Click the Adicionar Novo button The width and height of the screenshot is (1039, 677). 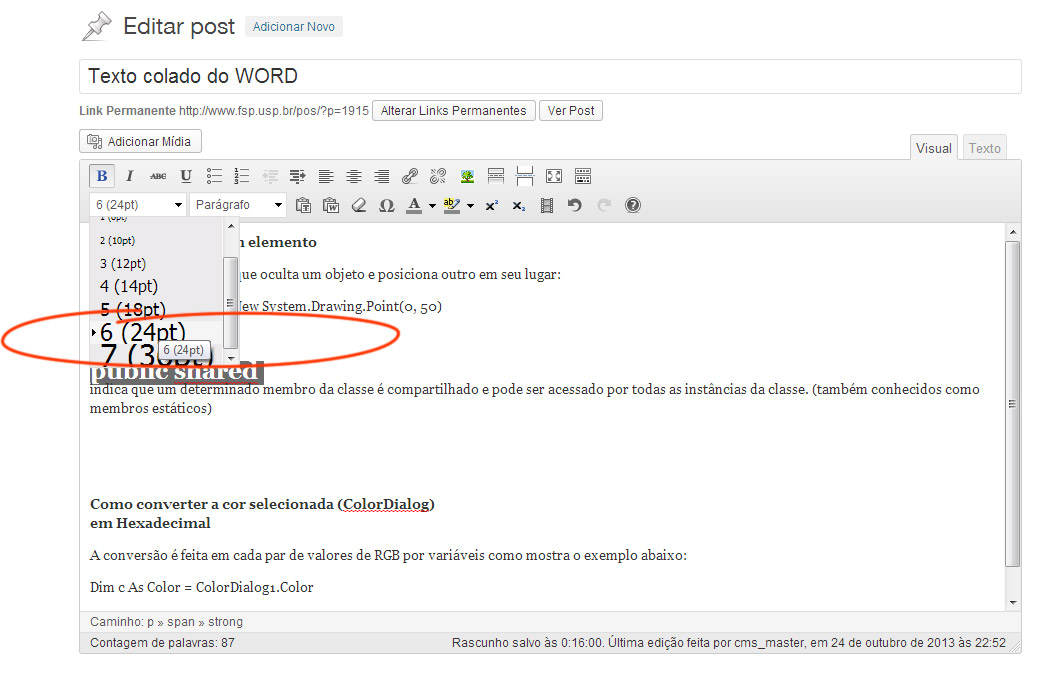point(294,26)
